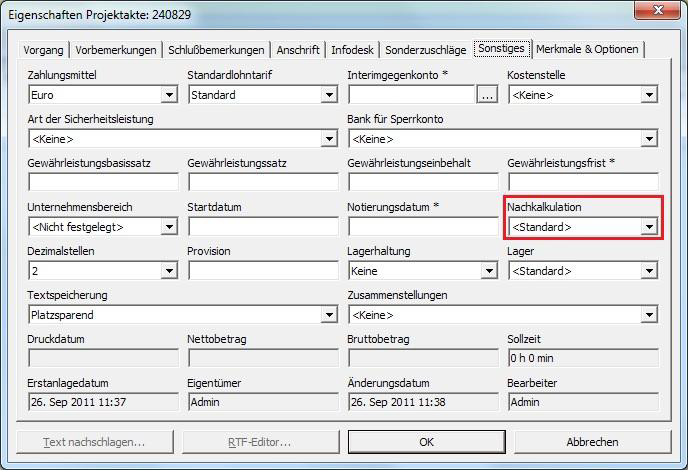The height and width of the screenshot is (470, 688).
Task: Expand the Lagerhaltung dropdown
Action: pyautogui.click(x=489, y=271)
